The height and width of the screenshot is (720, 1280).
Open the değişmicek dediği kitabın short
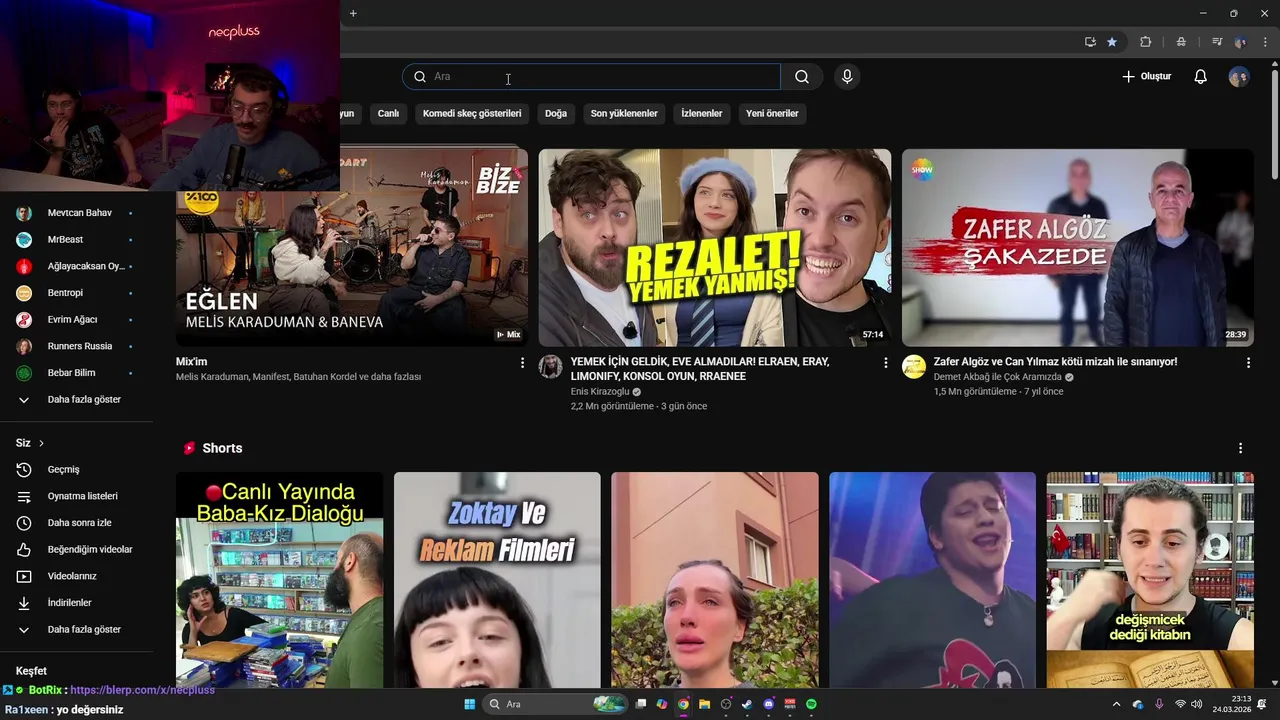[x=1150, y=580]
